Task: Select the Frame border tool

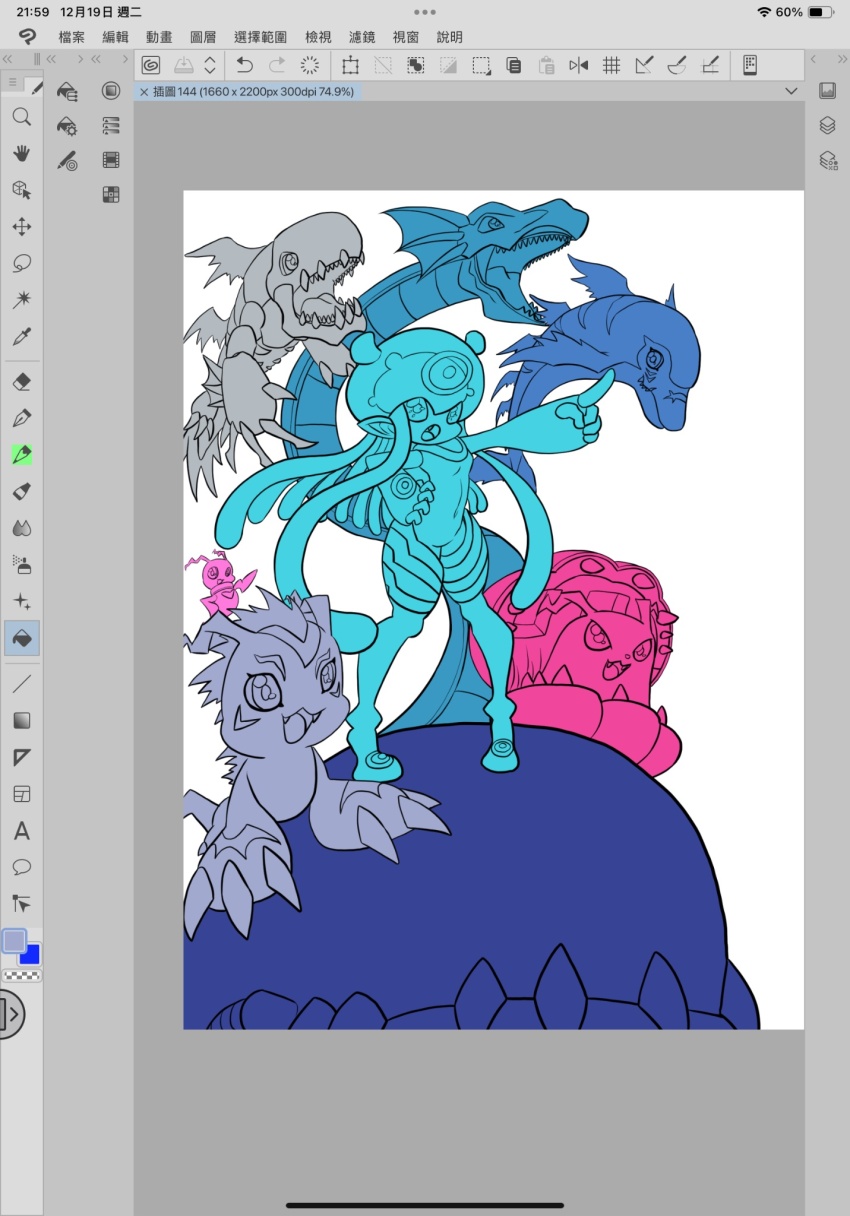Action: coord(21,794)
